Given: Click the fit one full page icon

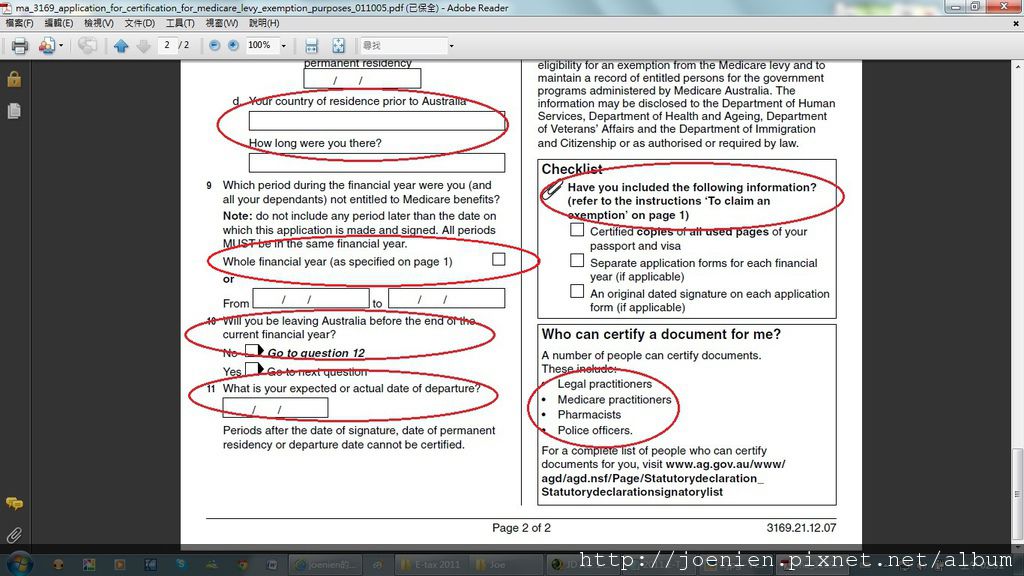Looking at the screenshot, I should pos(338,46).
